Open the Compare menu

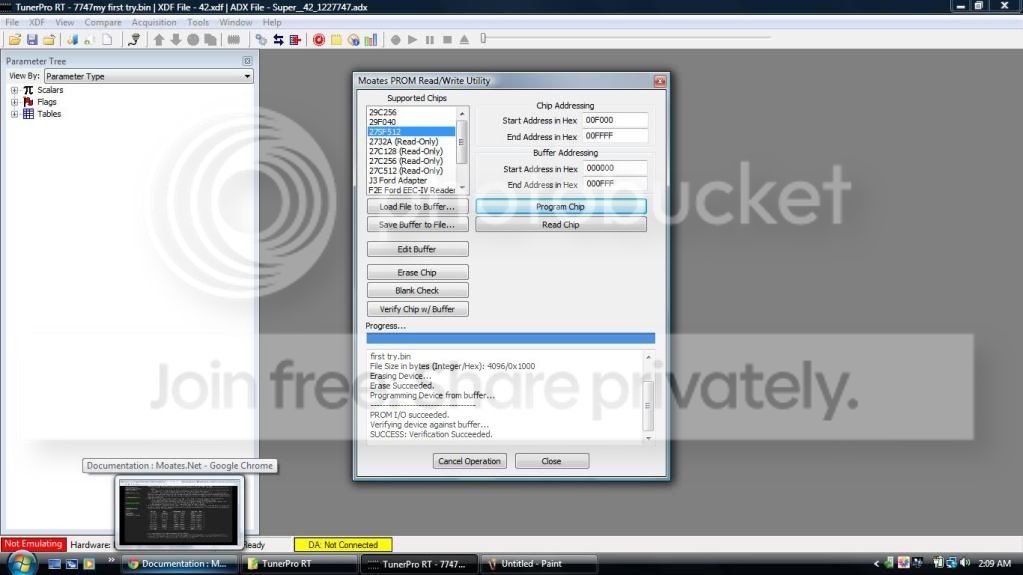coord(102,22)
